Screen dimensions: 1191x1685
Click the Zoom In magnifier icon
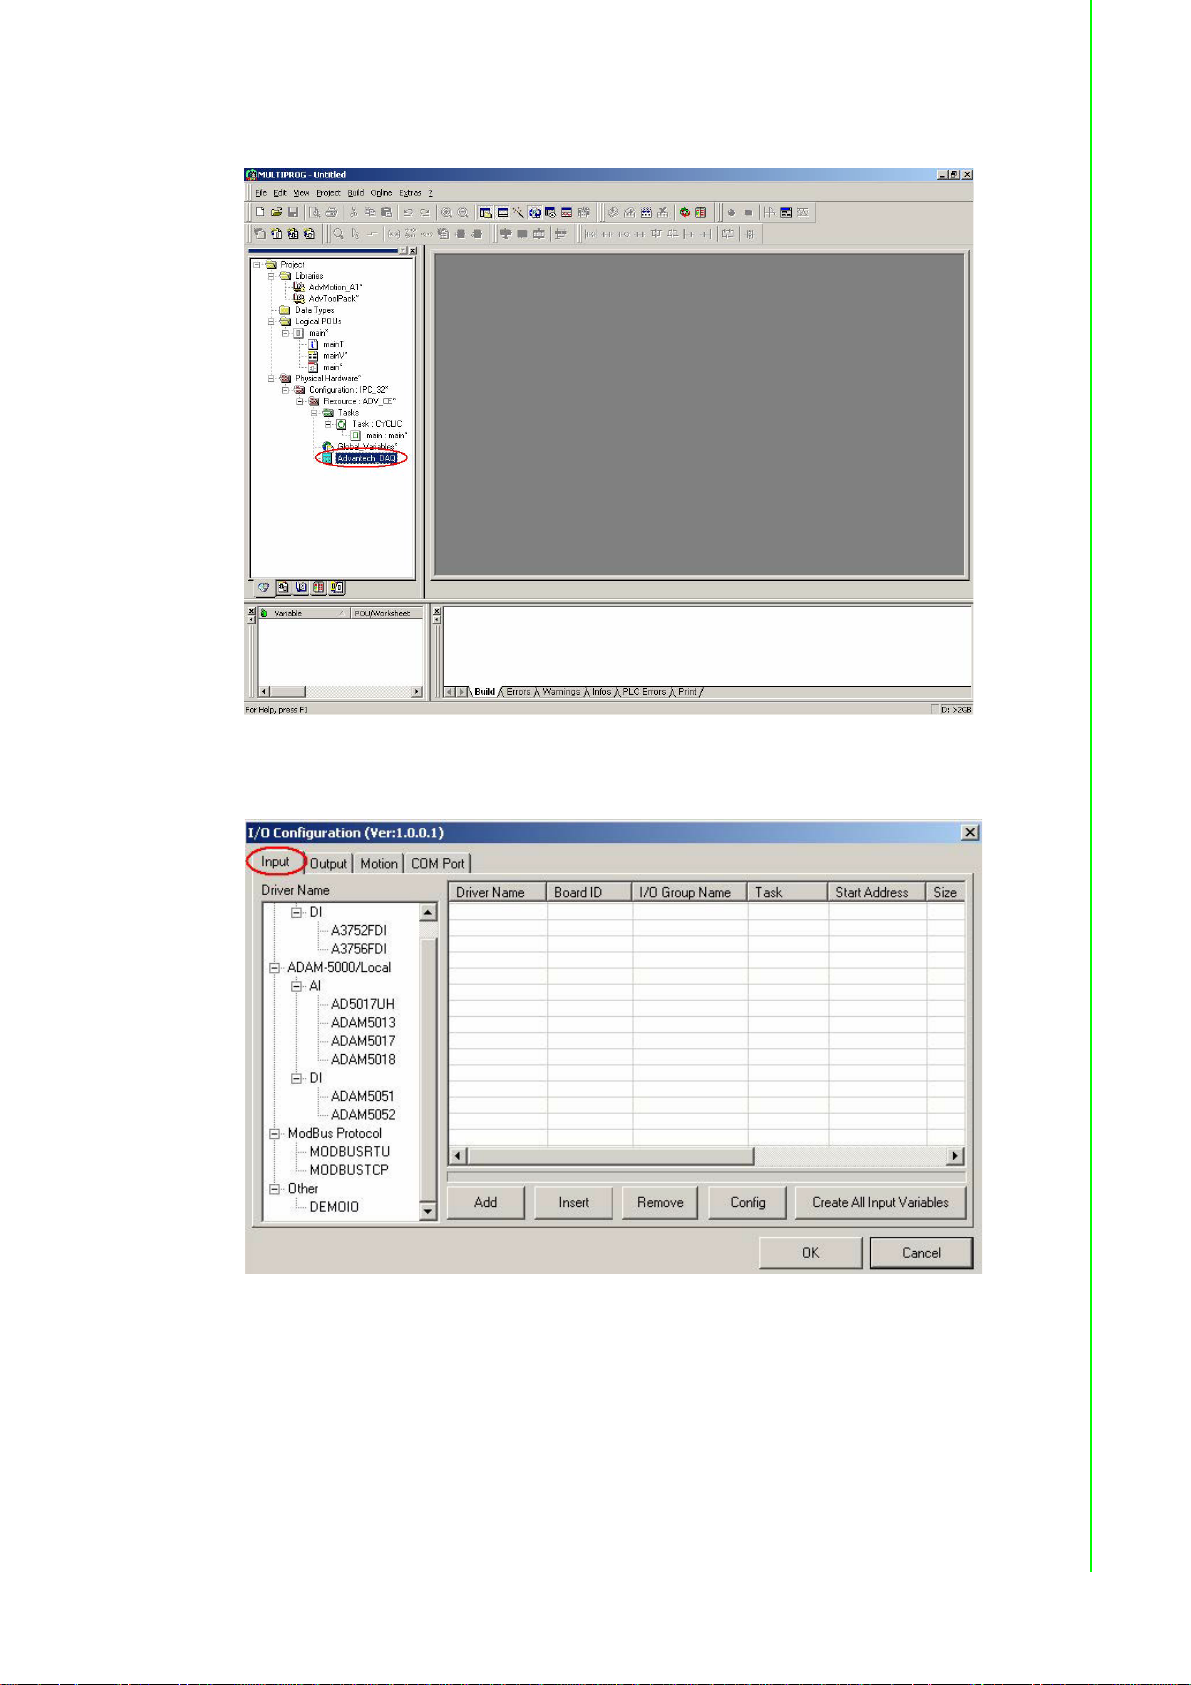pyautogui.click(x=446, y=212)
